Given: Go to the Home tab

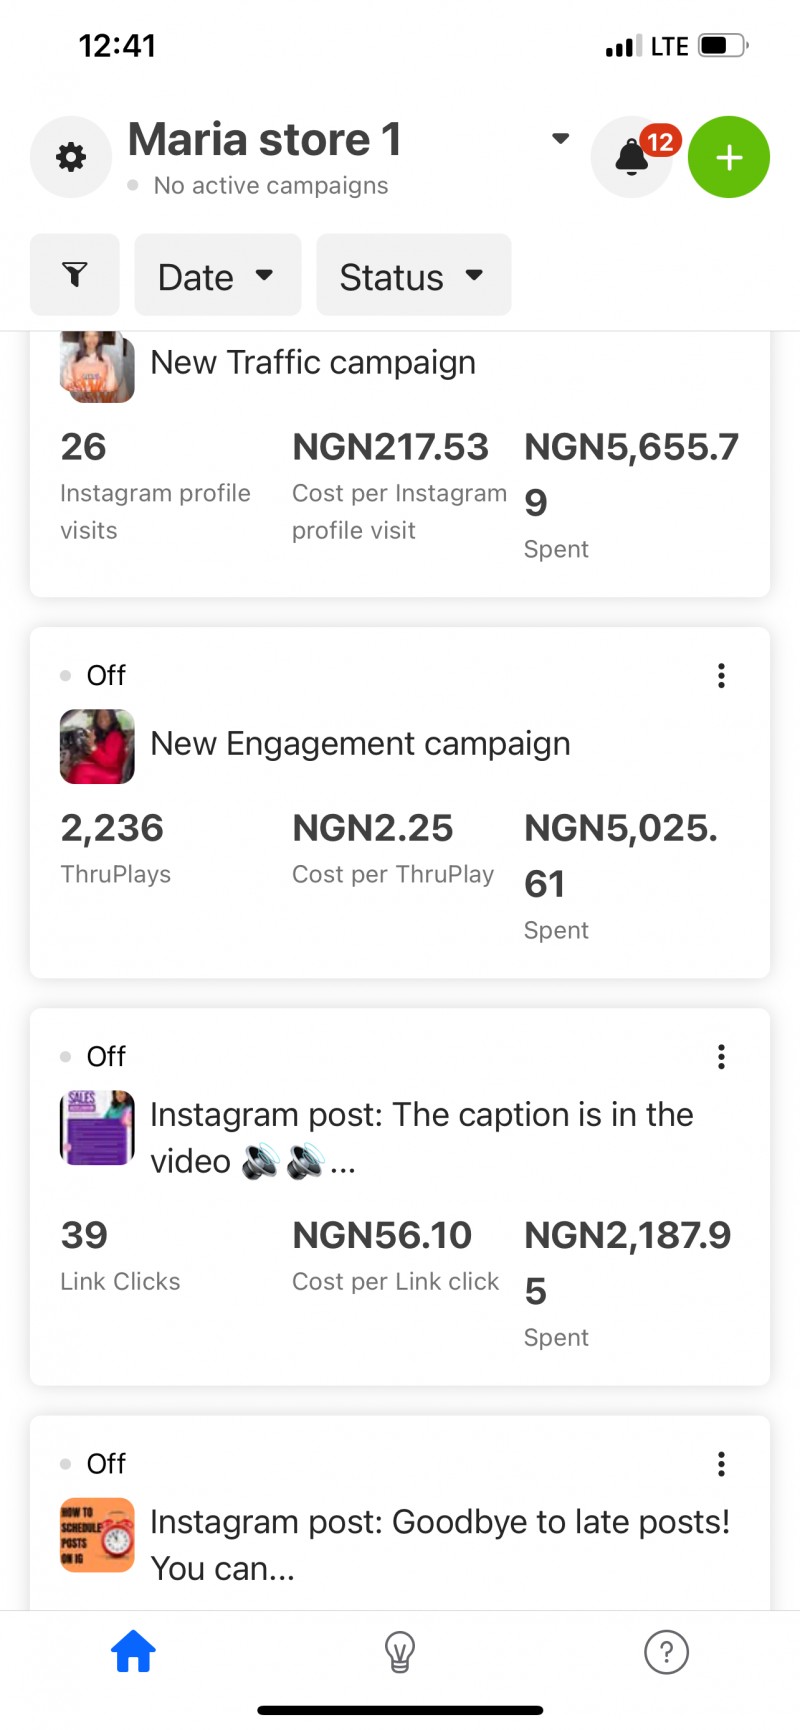Looking at the screenshot, I should pos(133,1652).
